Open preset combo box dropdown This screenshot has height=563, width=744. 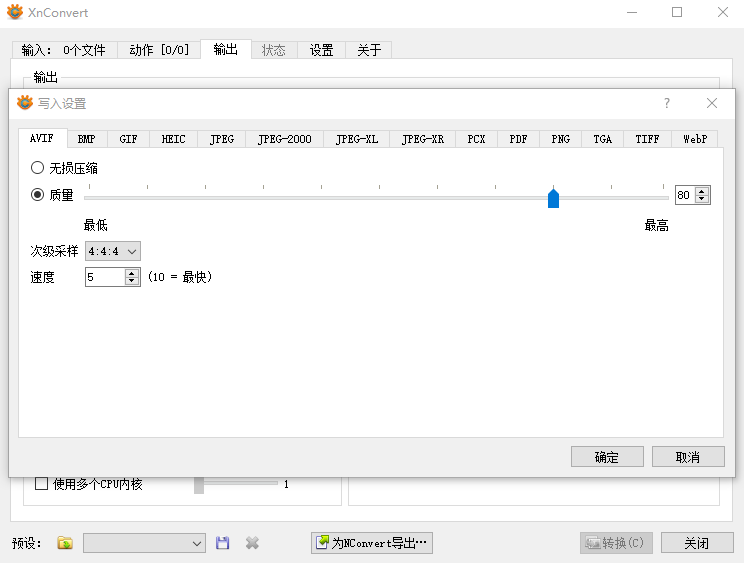[x=144, y=543]
